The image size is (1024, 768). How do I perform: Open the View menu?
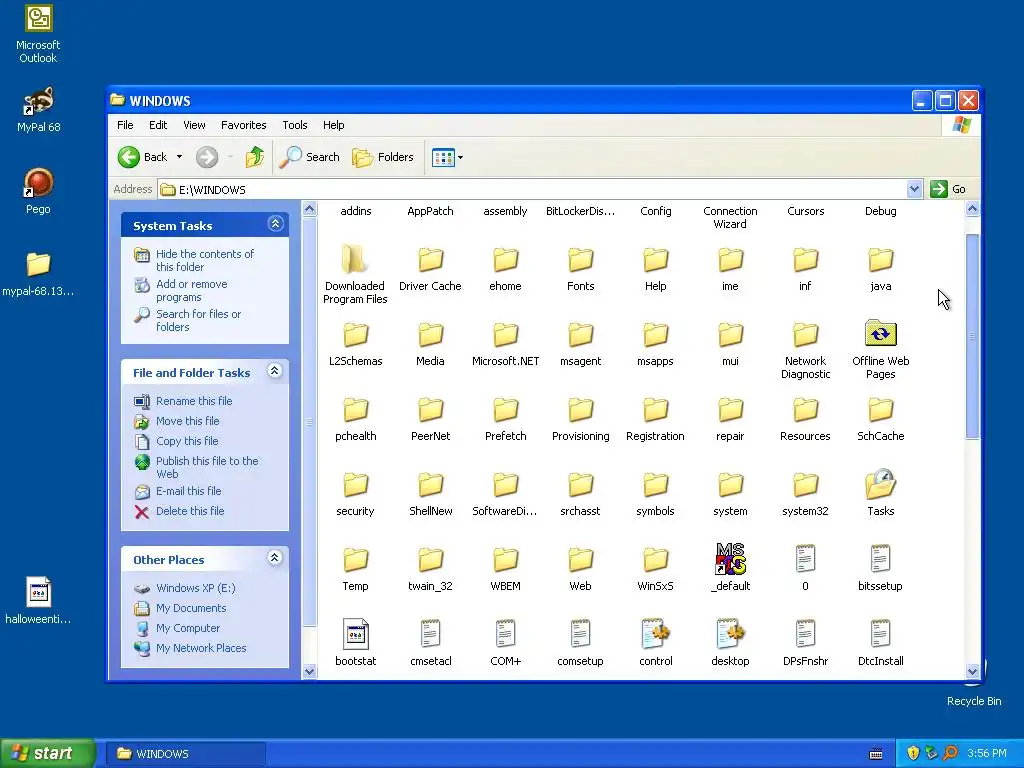tap(194, 125)
